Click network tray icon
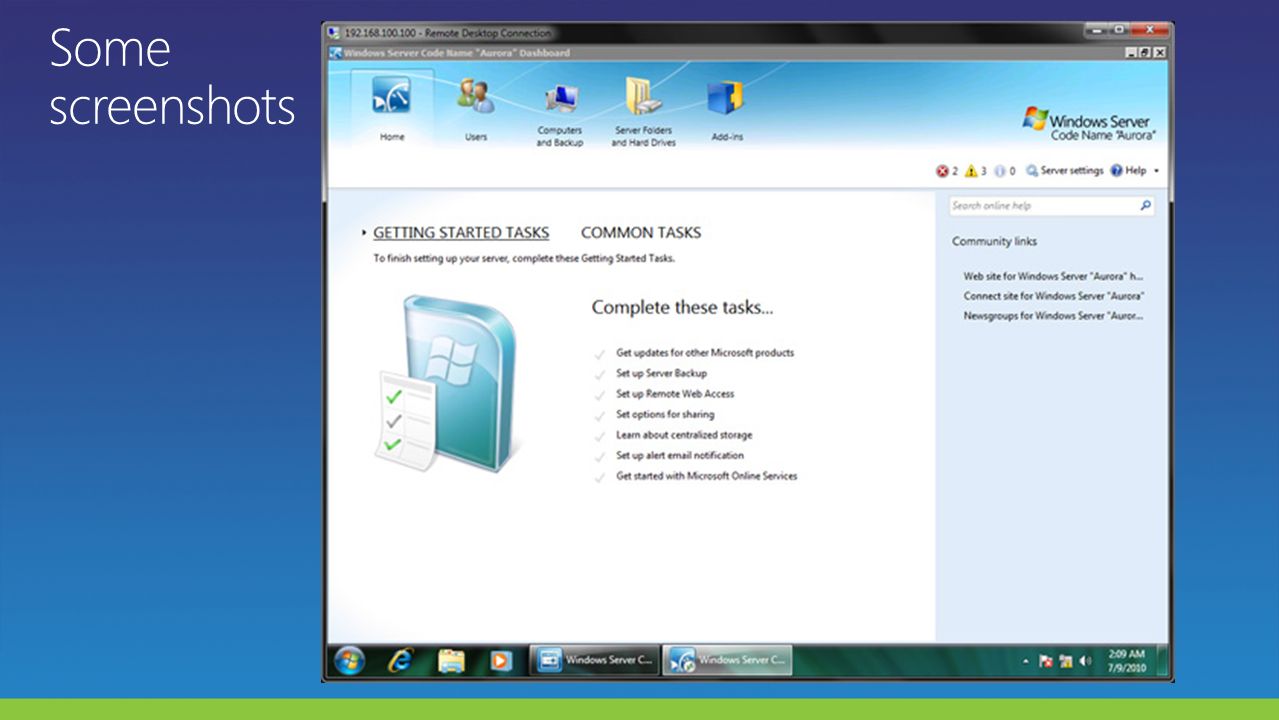The image size is (1279, 720). click(x=1065, y=662)
